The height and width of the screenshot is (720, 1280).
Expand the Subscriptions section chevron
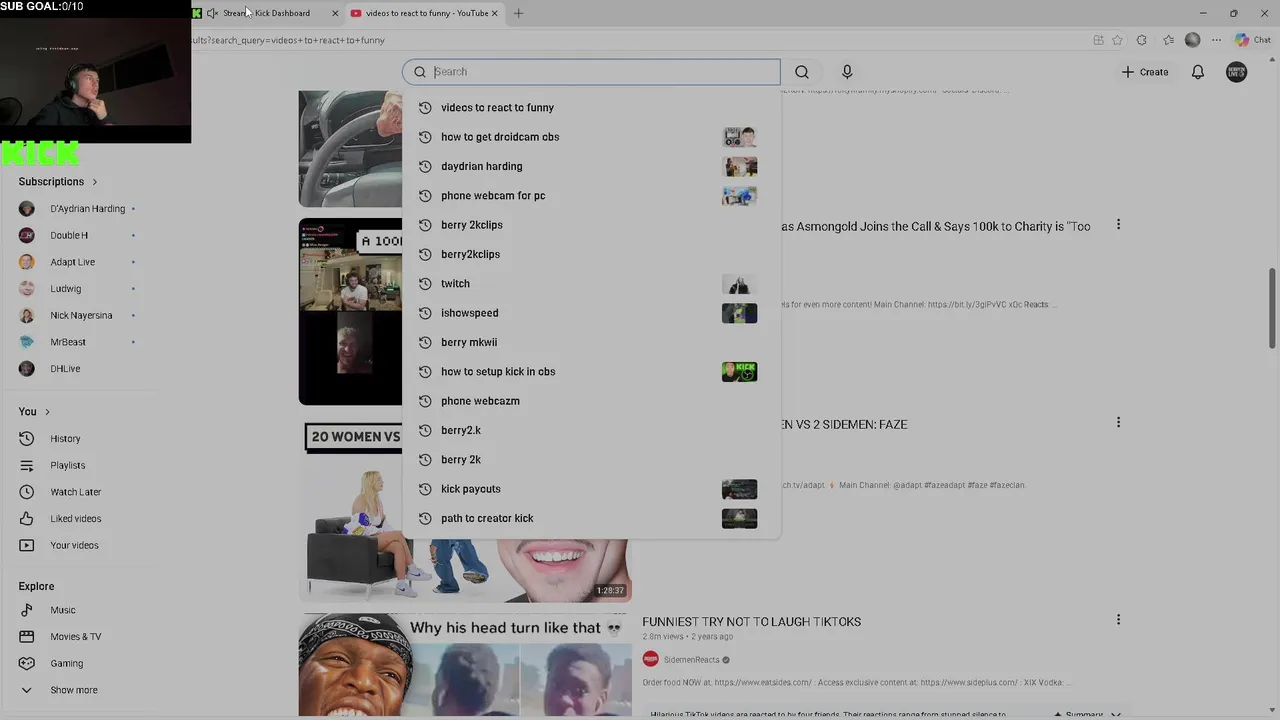[95, 182]
